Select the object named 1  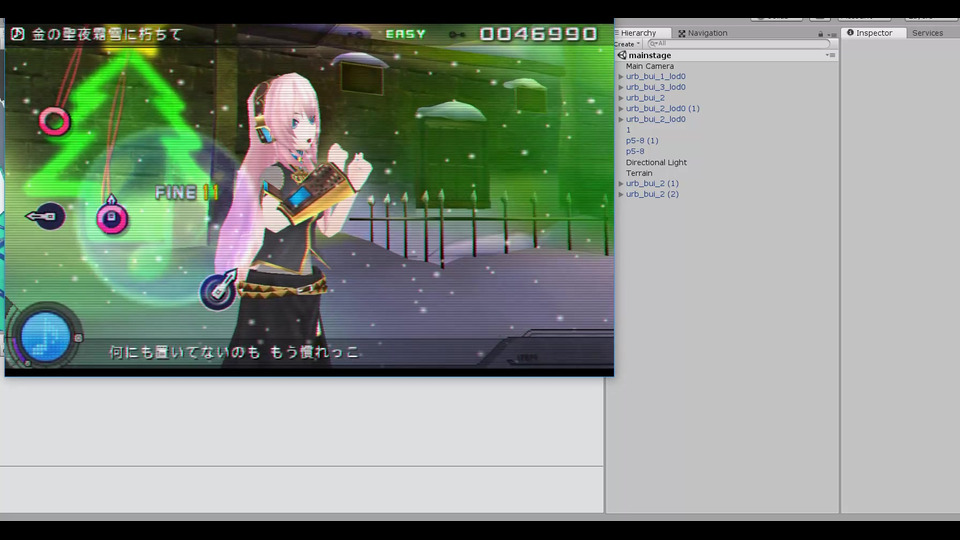click(628, 130)
